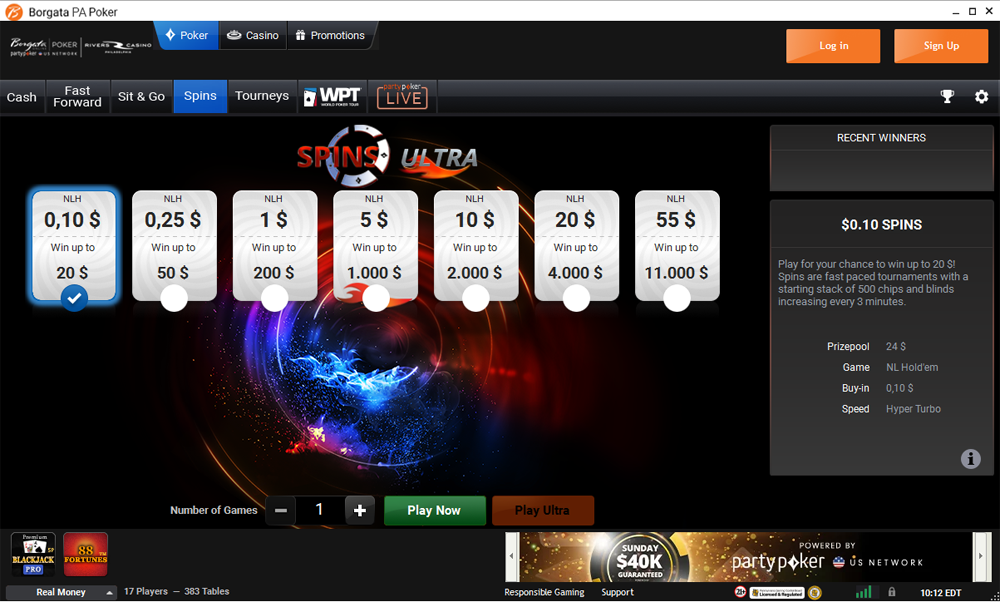
Task: Click the Recent Winners panel header
Action: 881,138
